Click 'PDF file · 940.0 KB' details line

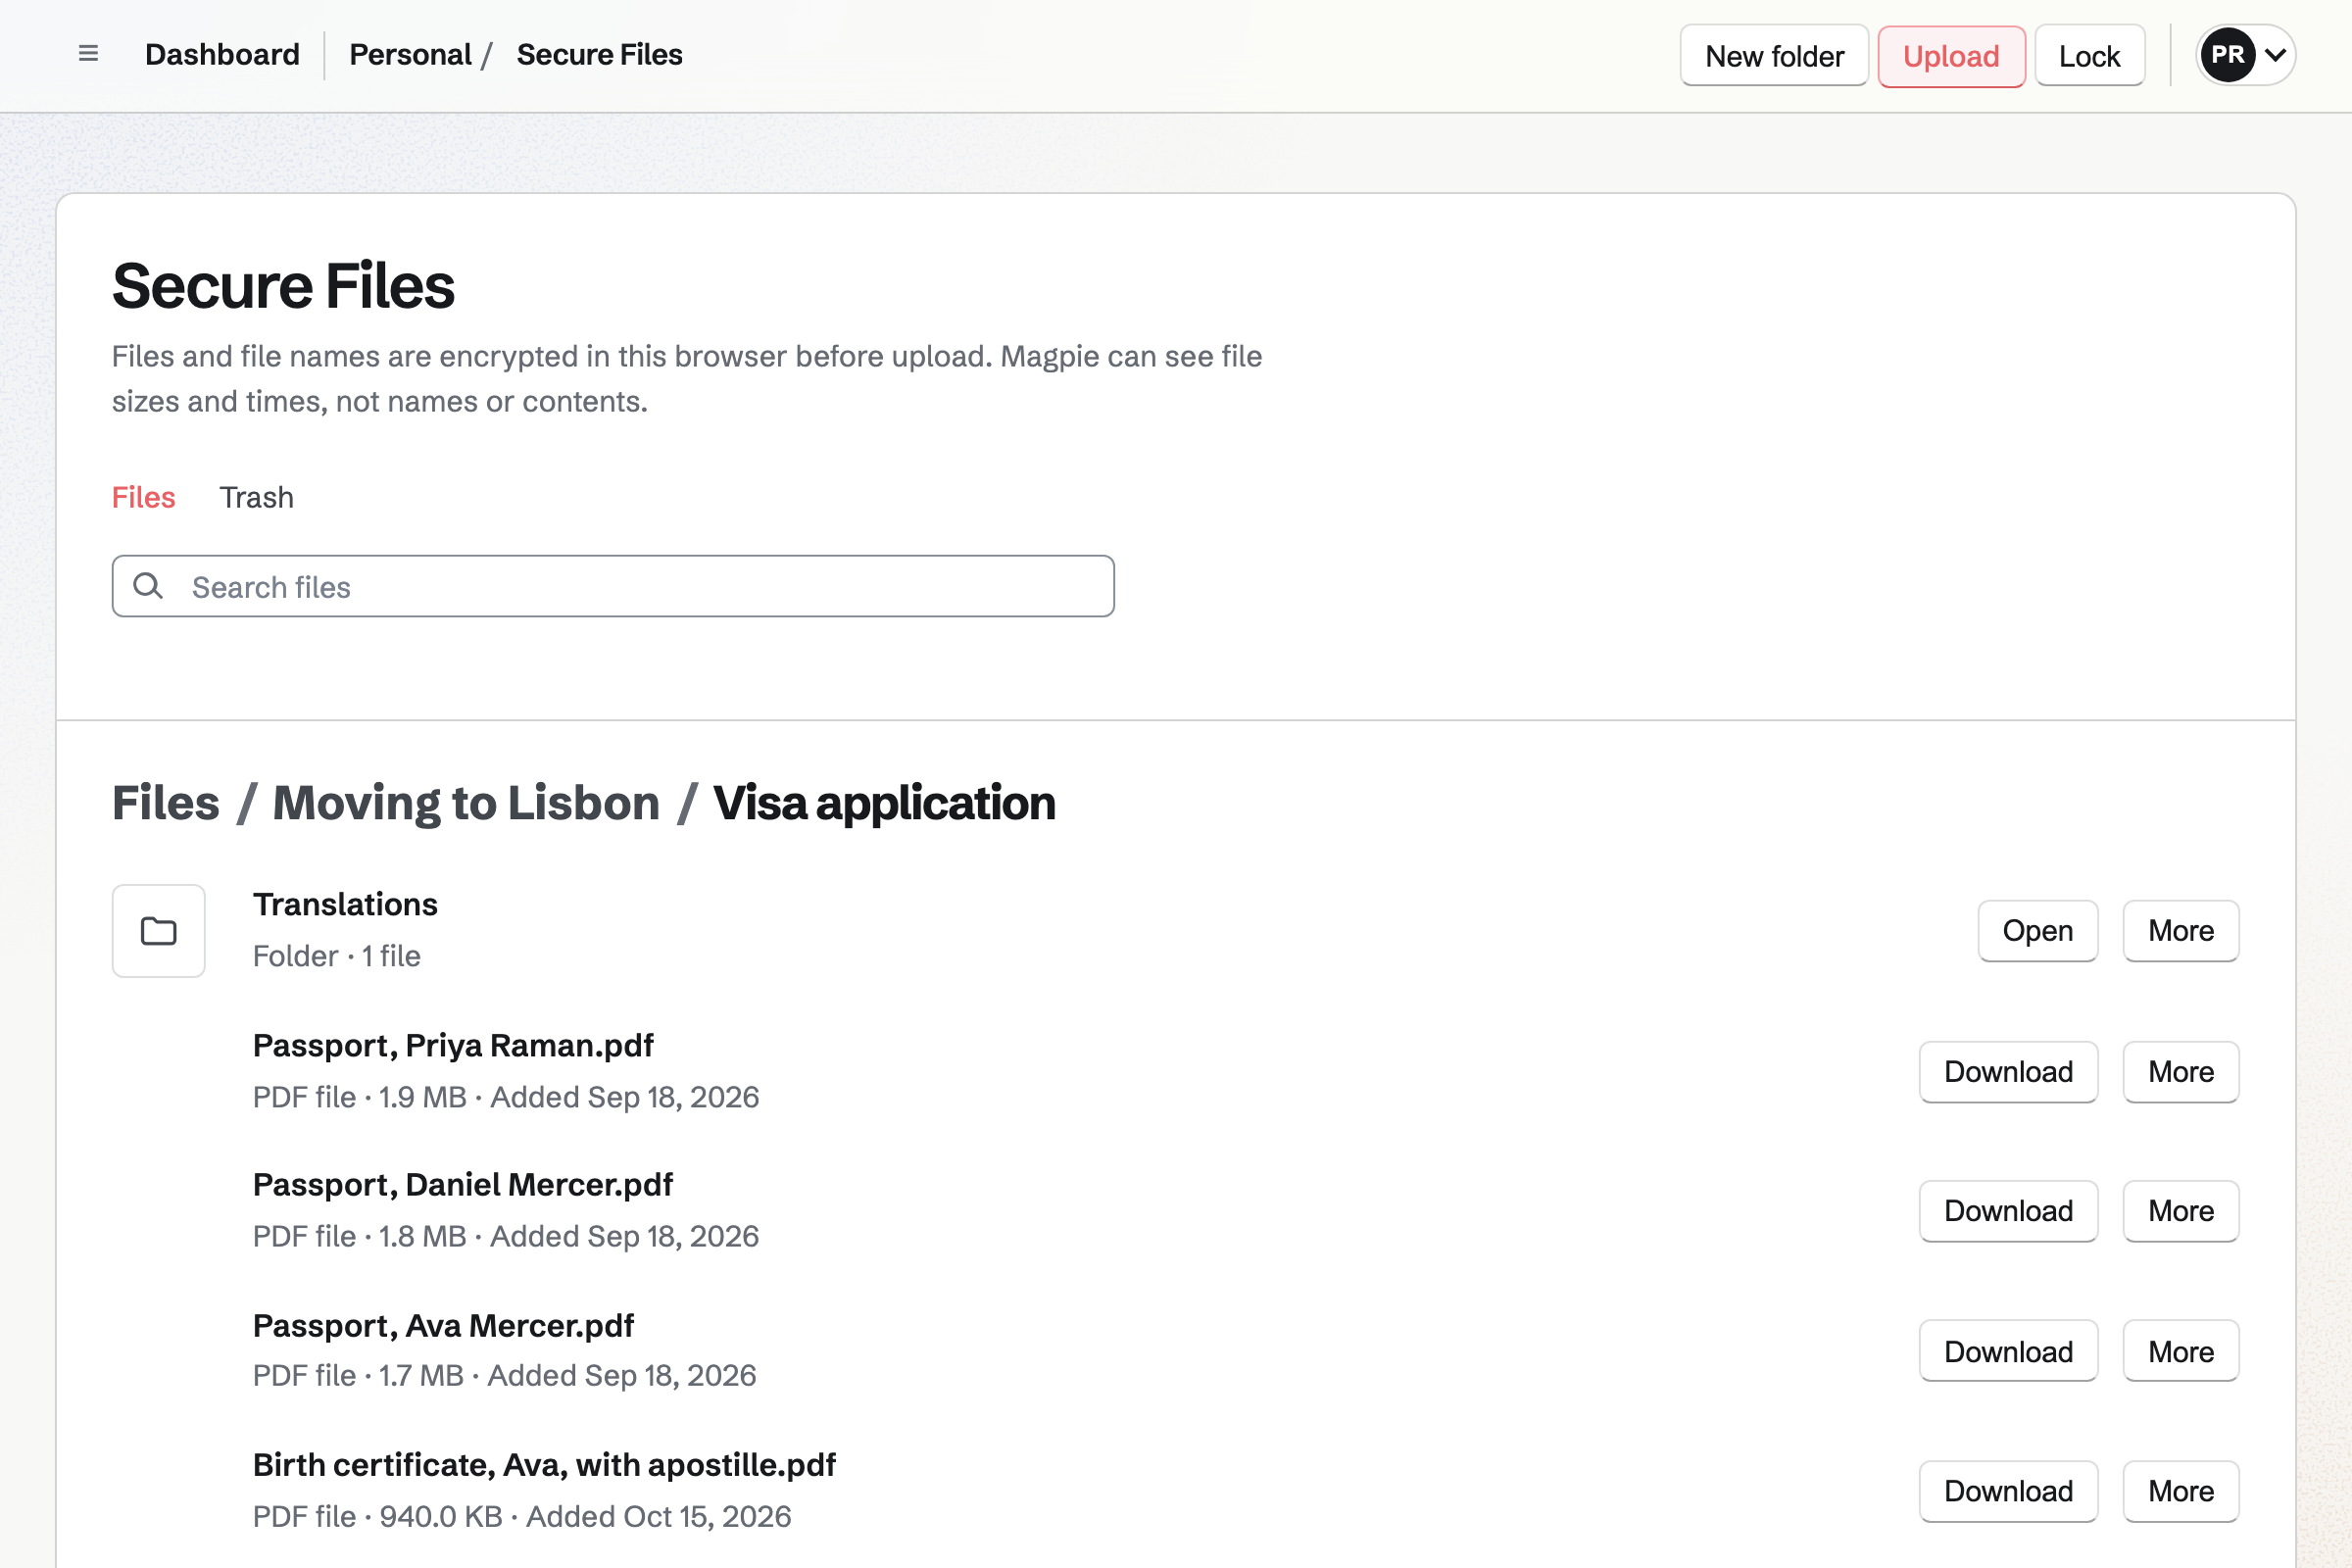tap(522, 1516)
